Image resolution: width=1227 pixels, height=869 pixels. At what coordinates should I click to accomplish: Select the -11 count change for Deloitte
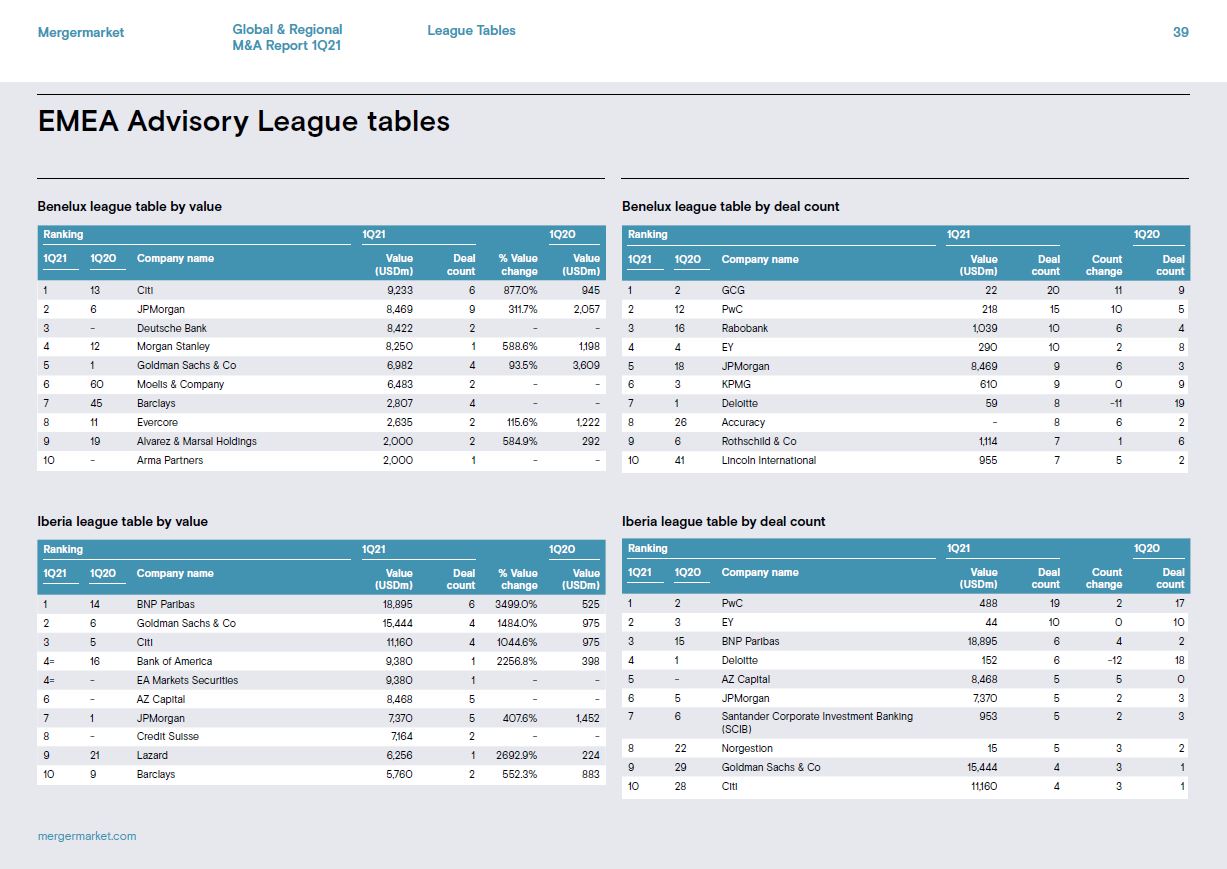click(x=1115, y=404)
